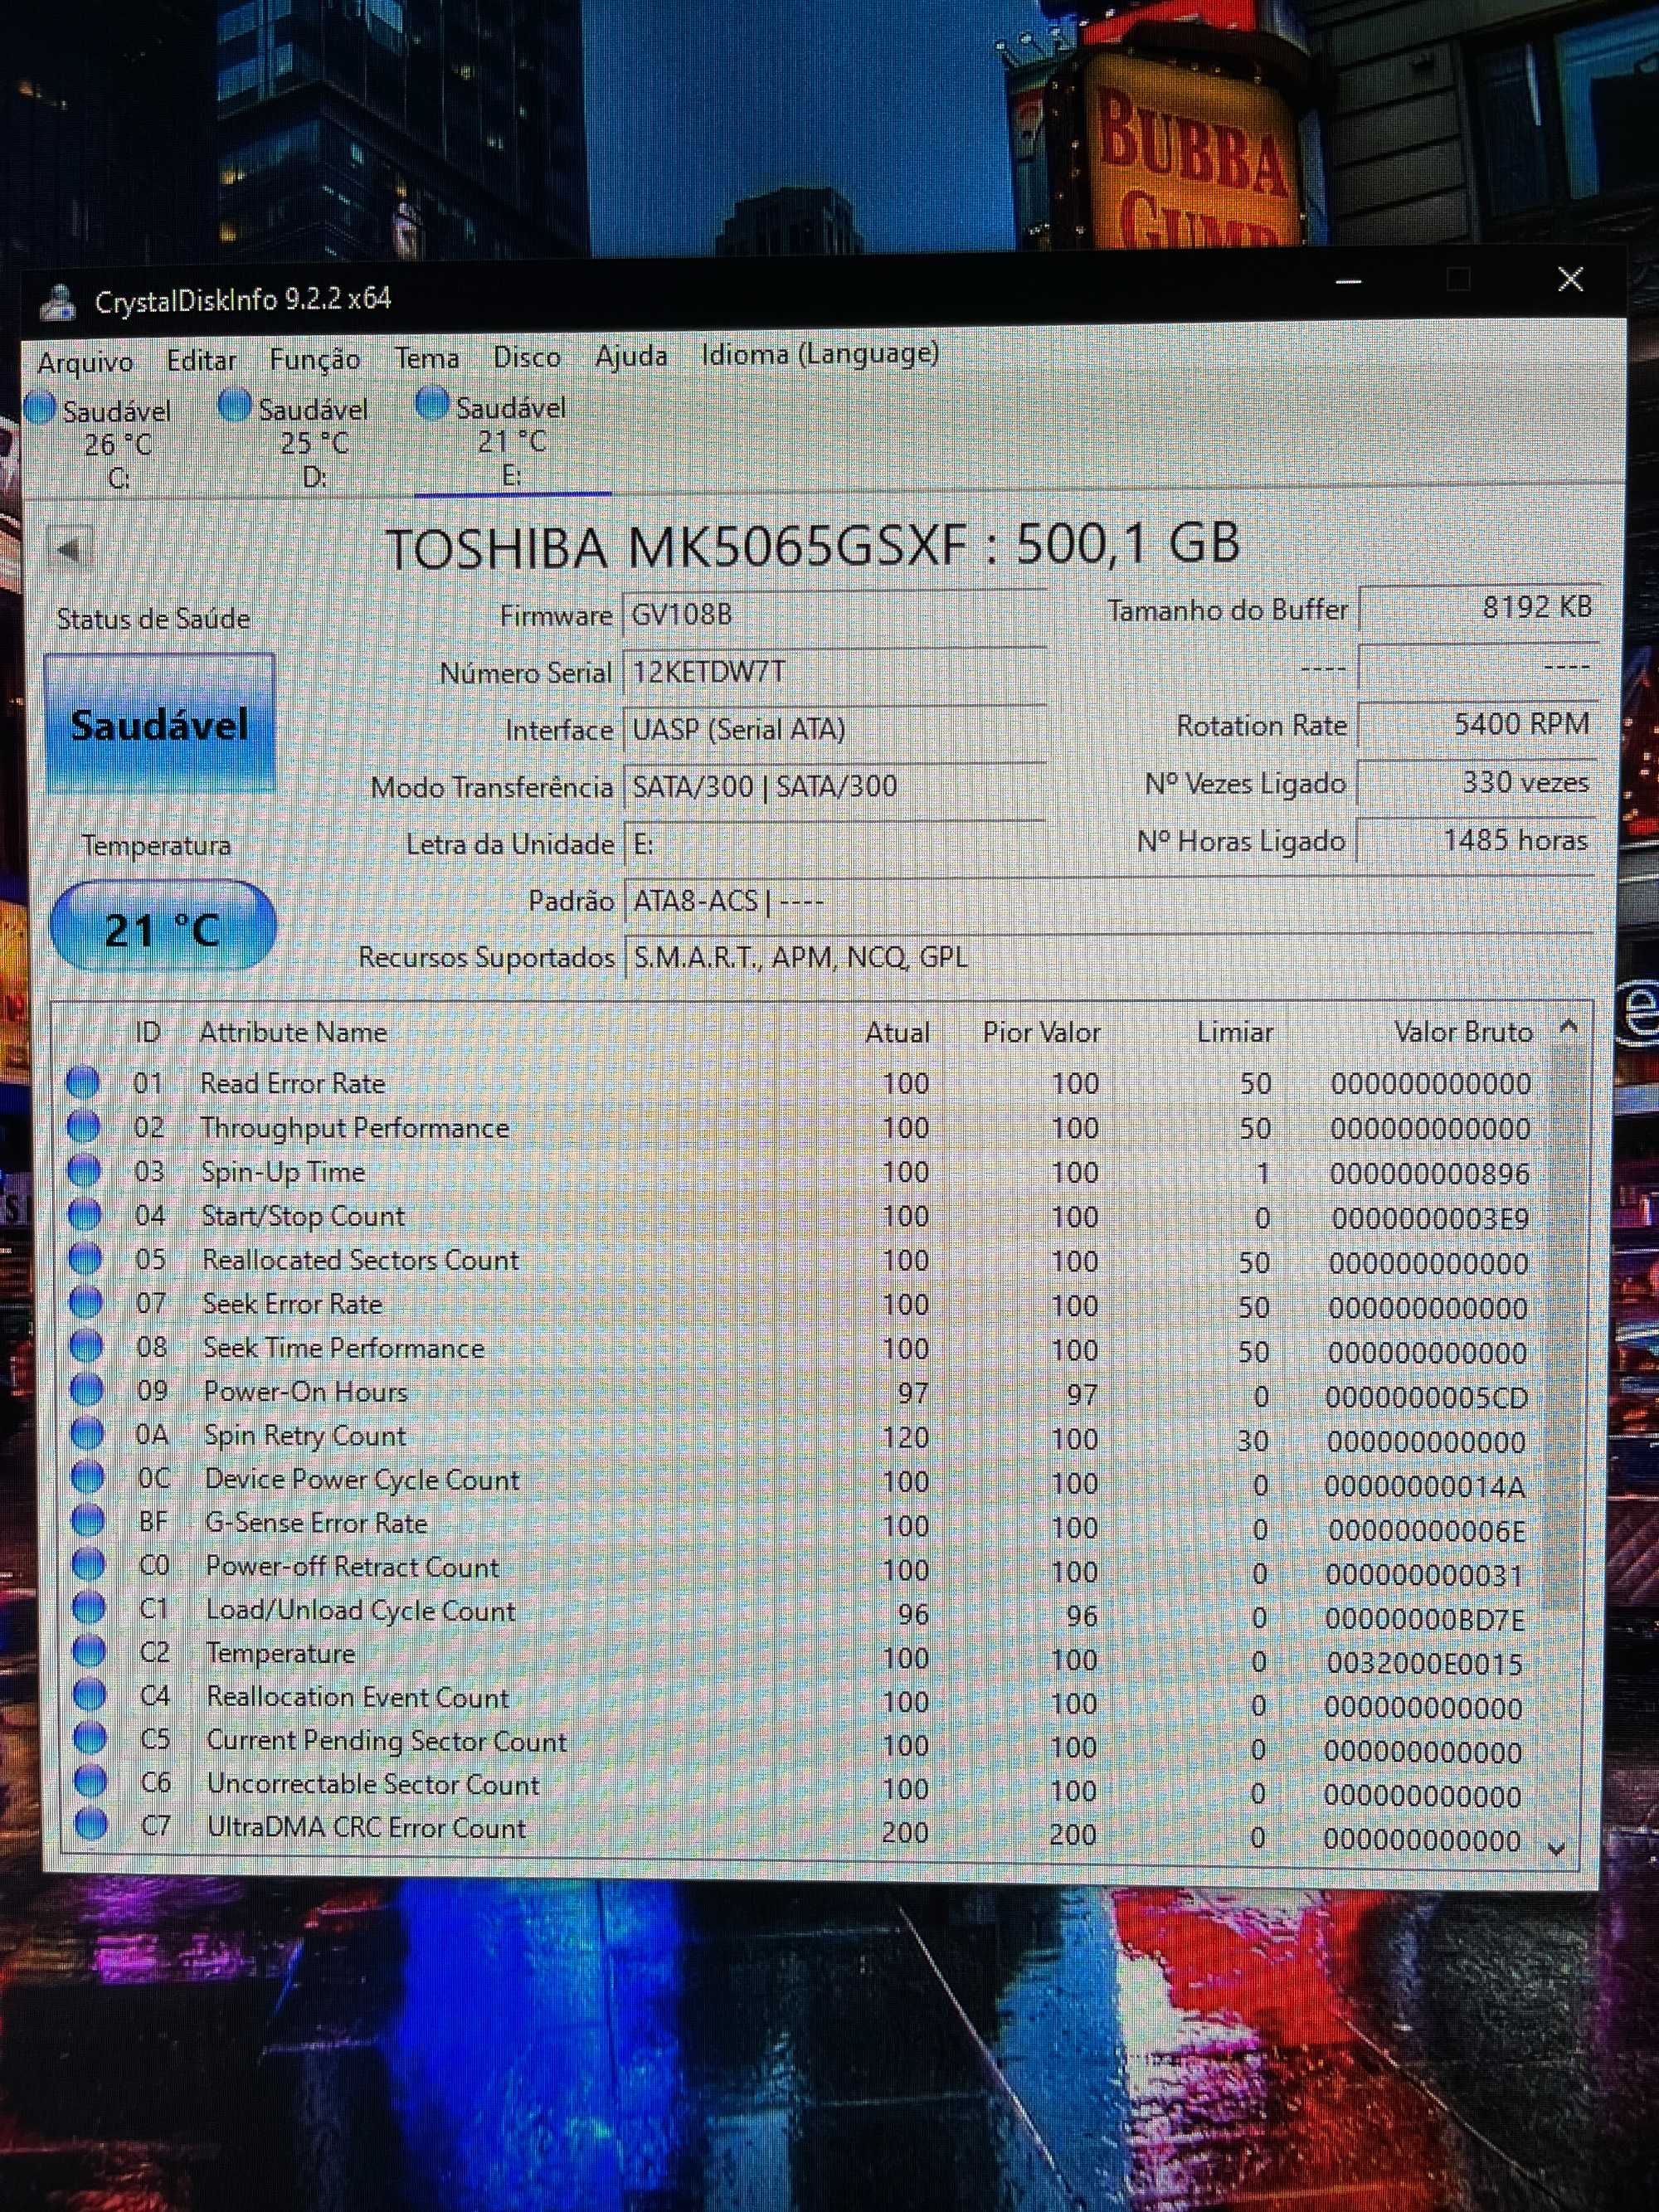1659x2212 pixels.
Task: Click the scroll up arrow of attribute list
Action: (1568, 1025)
